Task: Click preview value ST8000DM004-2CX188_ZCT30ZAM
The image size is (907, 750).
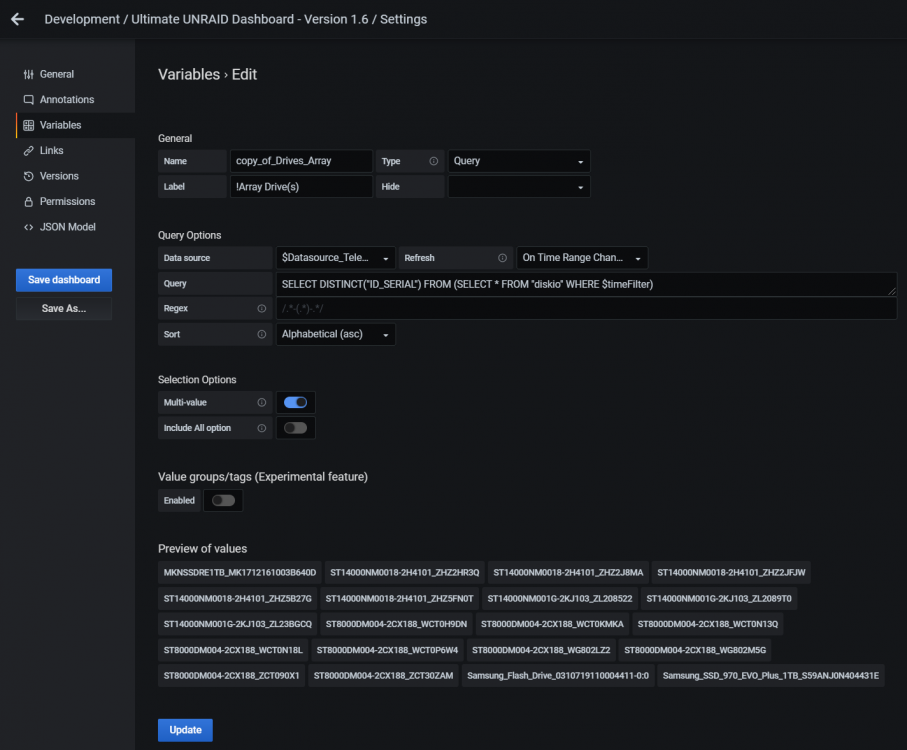Action: 384,675
